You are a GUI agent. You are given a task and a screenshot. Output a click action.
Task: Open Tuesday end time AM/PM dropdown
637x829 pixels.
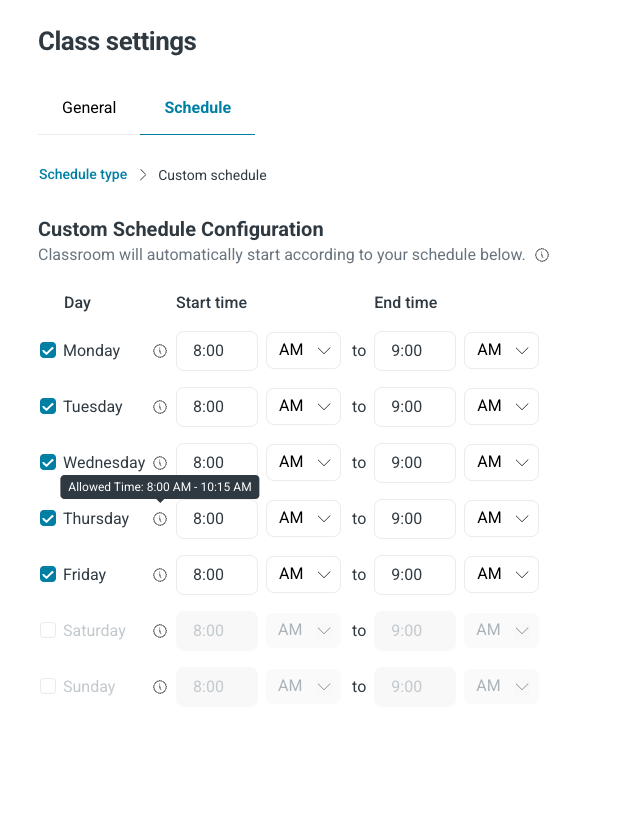coord(501,407)
